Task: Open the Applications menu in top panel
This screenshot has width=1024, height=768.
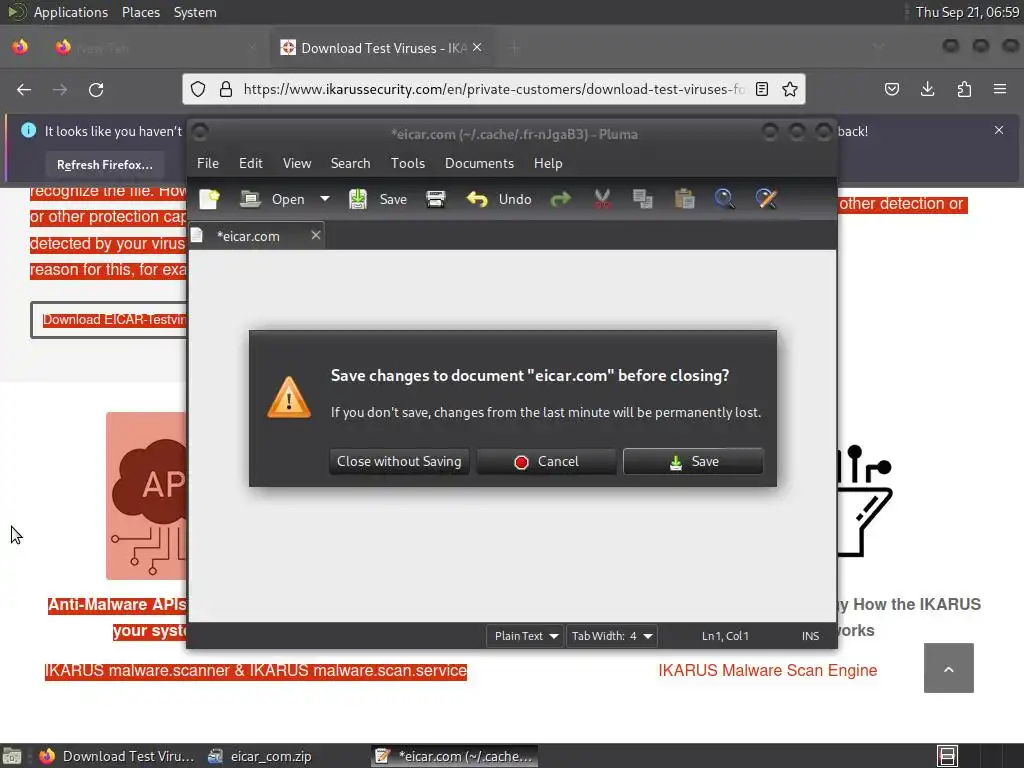Action: [71, 12]
